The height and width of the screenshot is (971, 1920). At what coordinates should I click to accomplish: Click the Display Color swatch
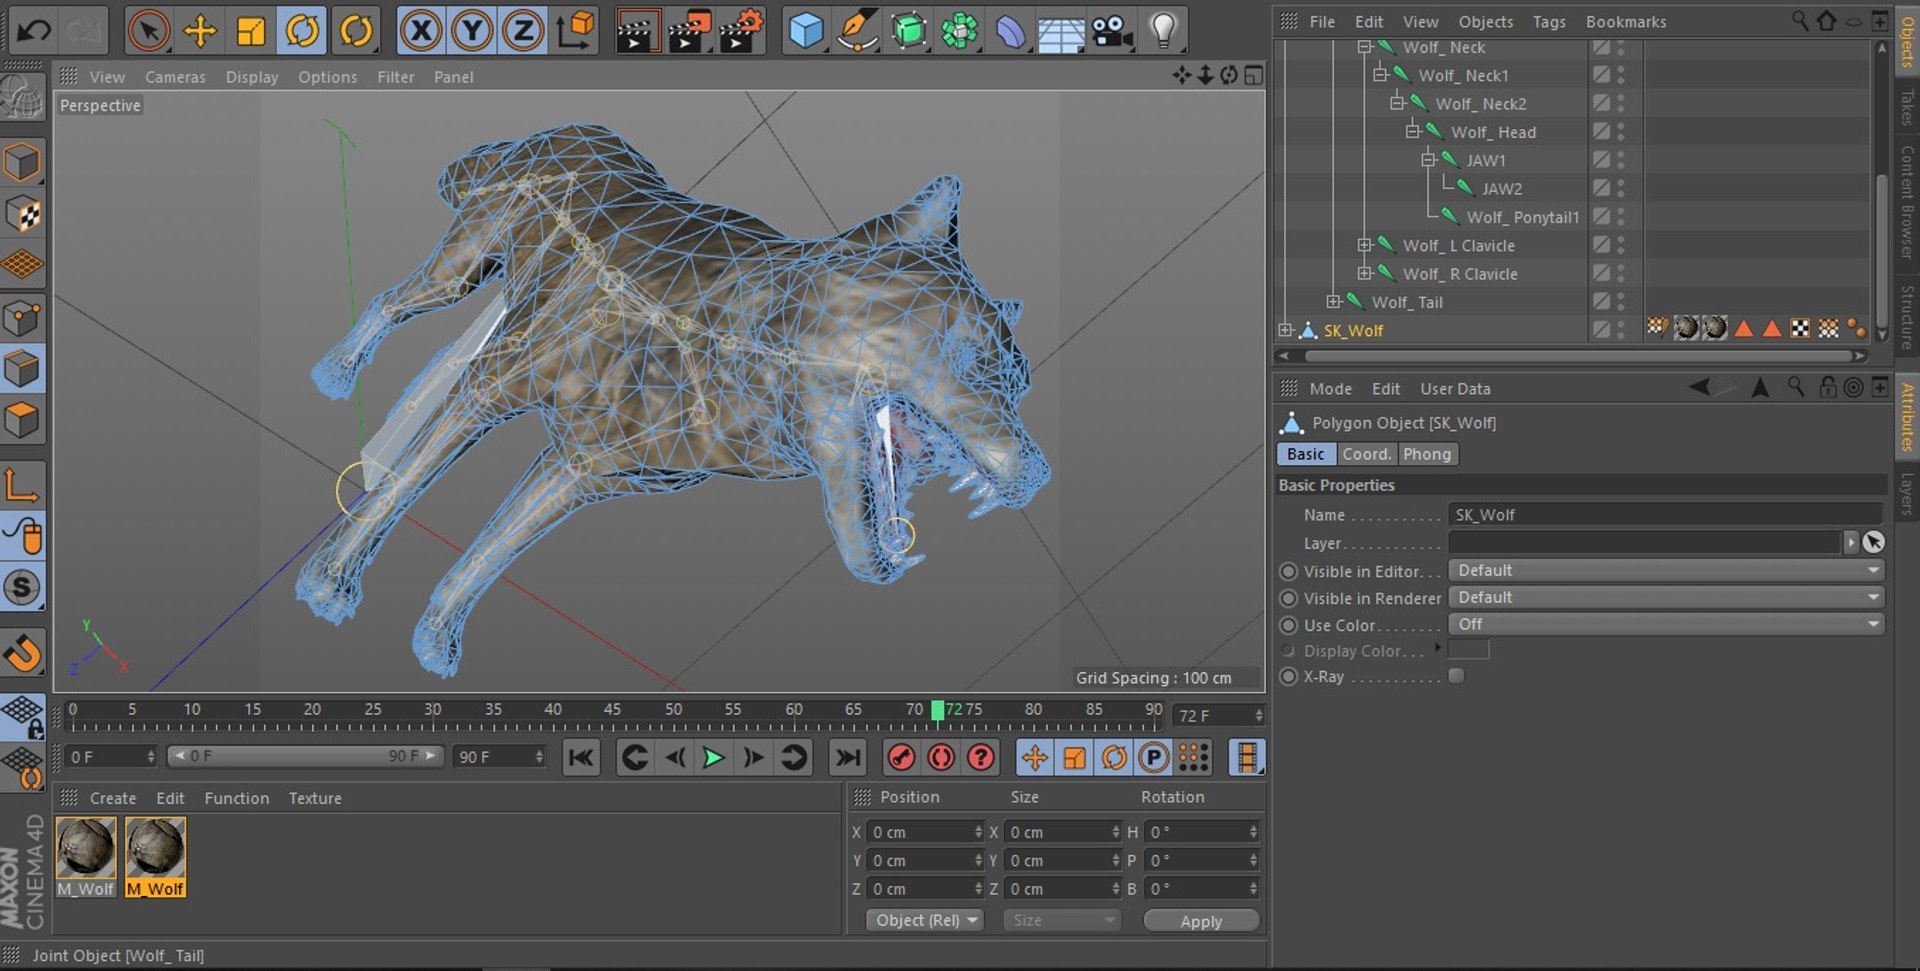tap(1468, 650)
